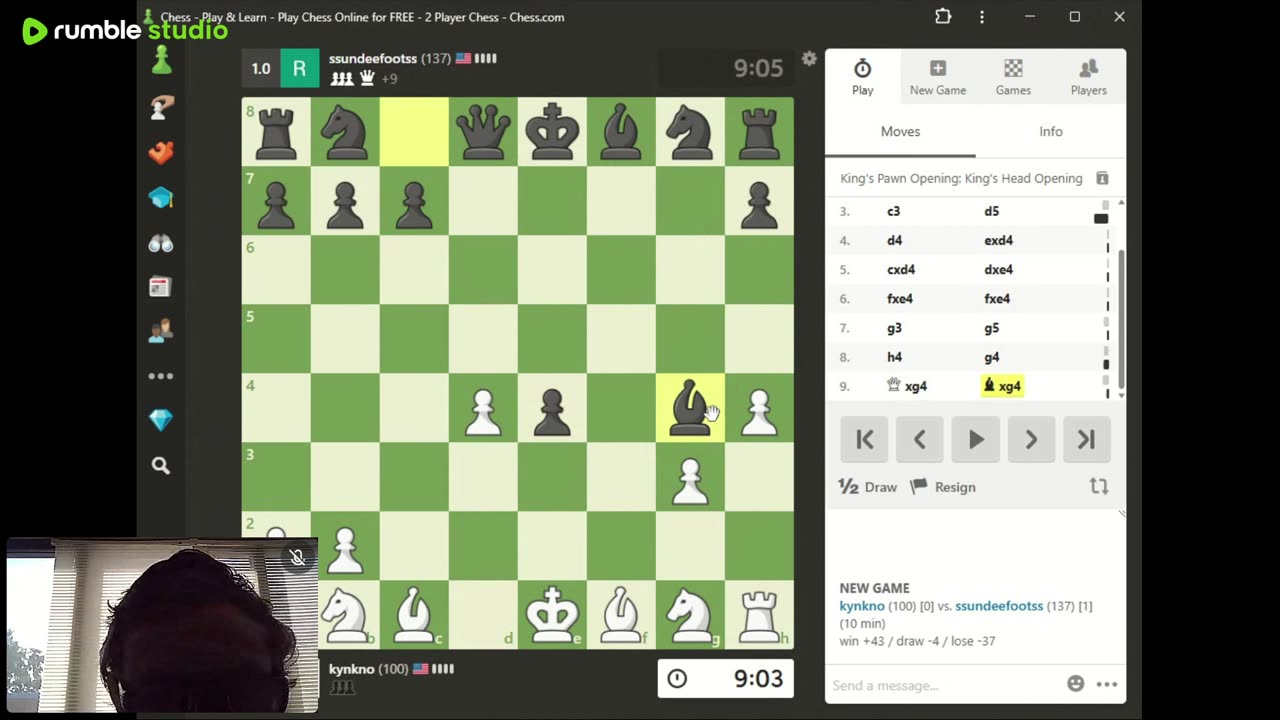Screen dimensions: 1280x720
Task: Open kynkno player name below board
Action: click(x=352, y=669)
